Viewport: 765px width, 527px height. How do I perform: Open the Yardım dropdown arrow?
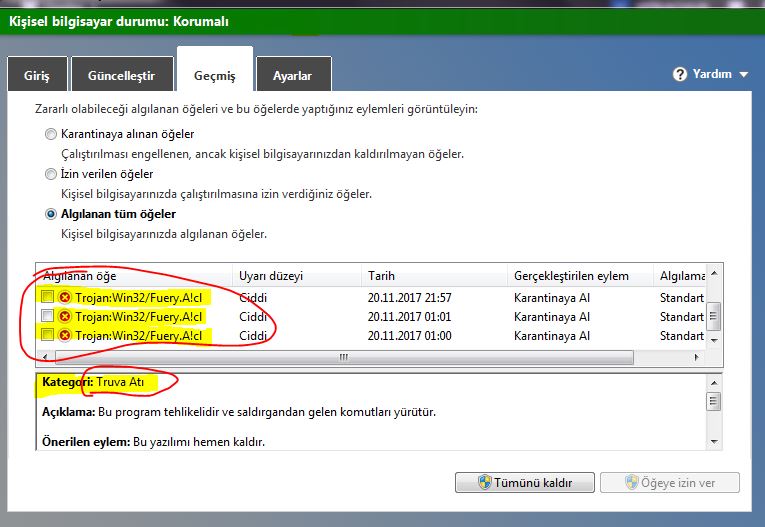[744, 75]
